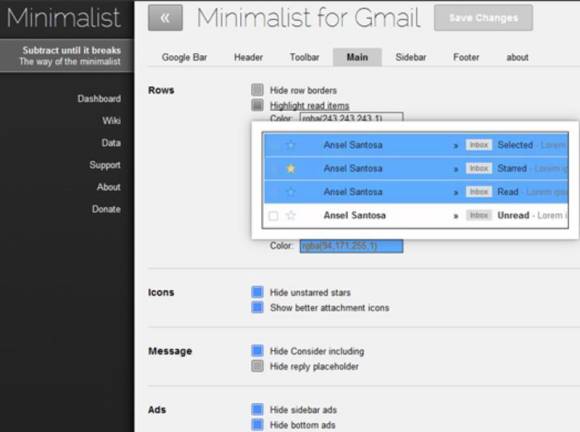Click the blue selected color field
Image resolution: width=580 pixels, height=432 pixels.
pyautogui.click(x=351, y=246)
